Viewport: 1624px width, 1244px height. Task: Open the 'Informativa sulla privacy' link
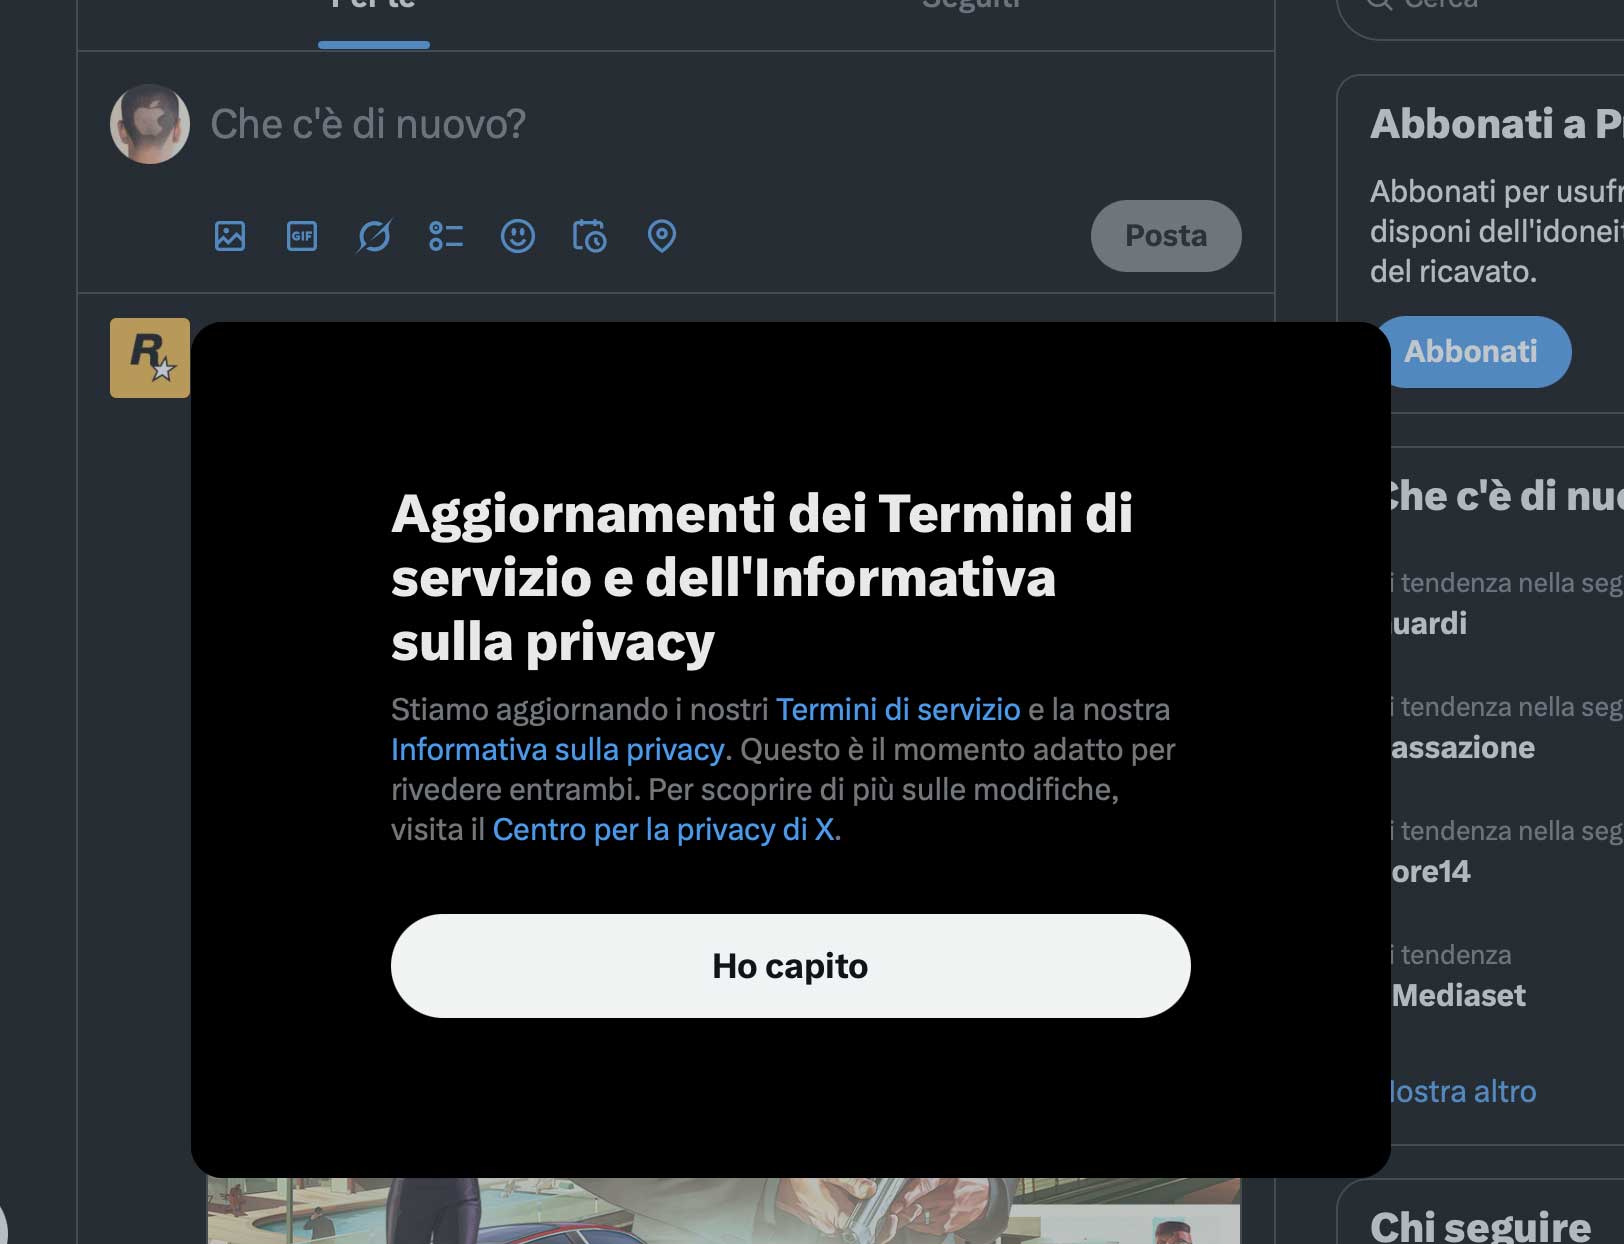tap(558, 749)
